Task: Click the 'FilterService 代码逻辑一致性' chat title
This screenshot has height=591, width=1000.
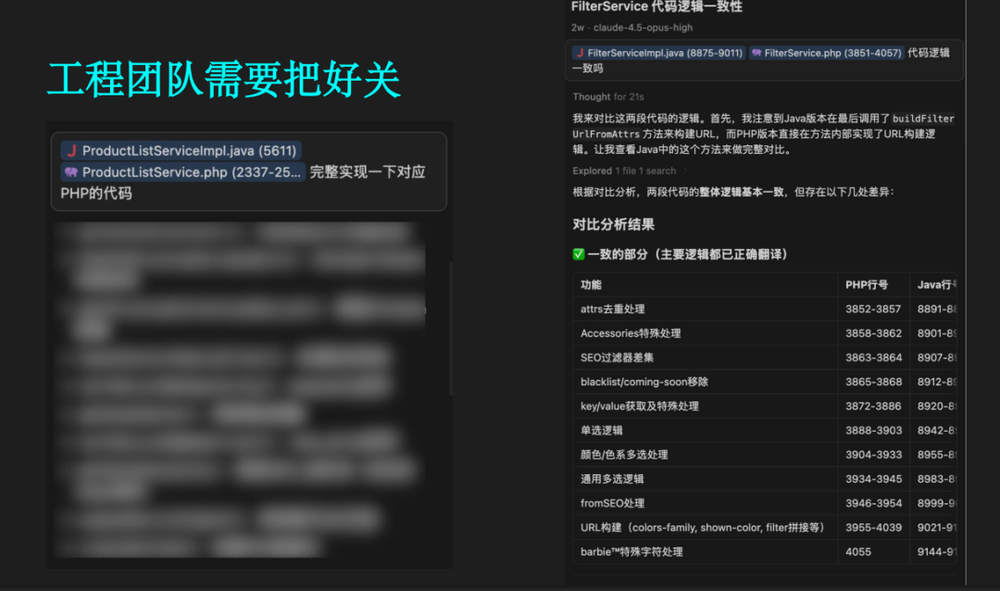Action: (x=656, y=7)
